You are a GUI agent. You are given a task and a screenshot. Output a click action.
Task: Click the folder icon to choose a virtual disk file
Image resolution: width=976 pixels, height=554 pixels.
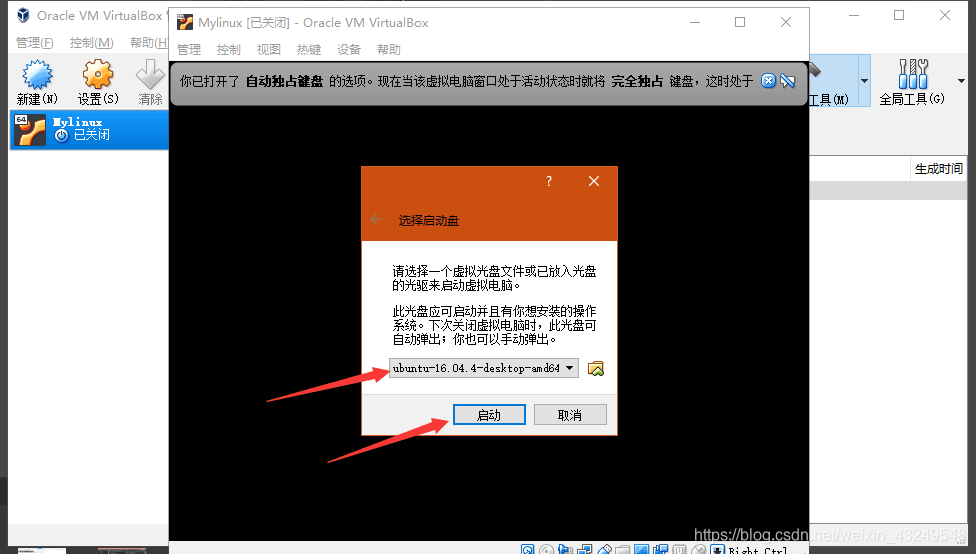pyautogui.click(x=596, y=369)
